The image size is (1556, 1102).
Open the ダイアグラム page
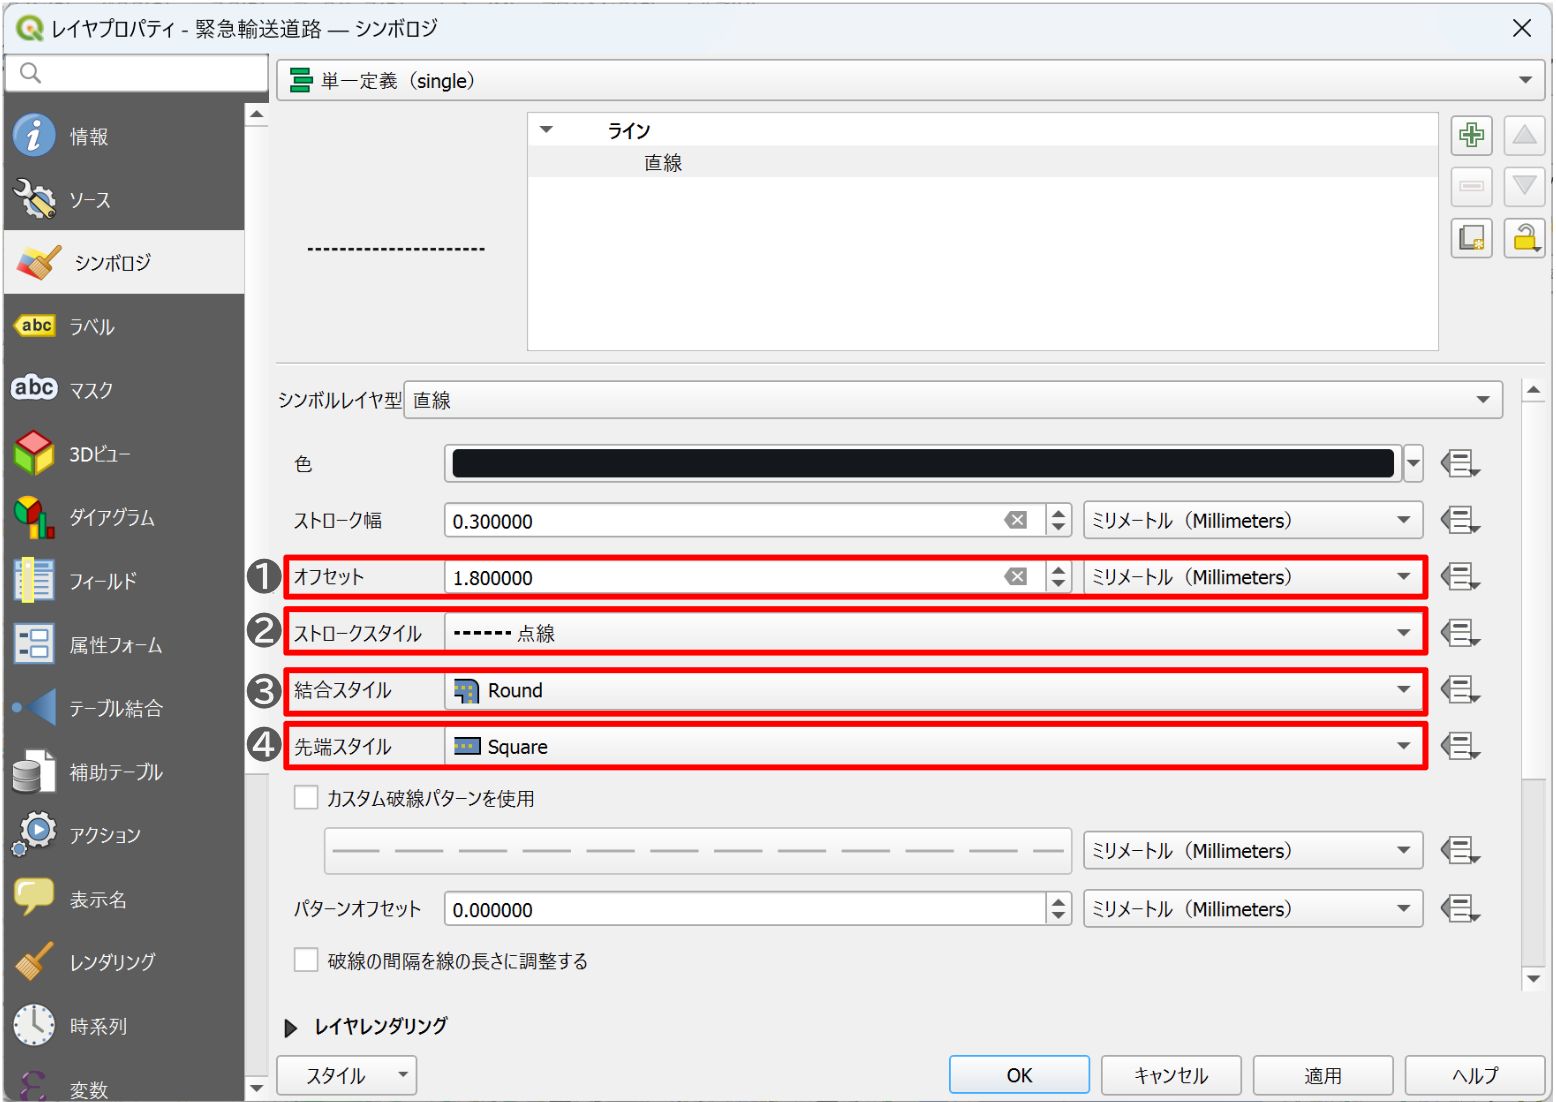124,517
